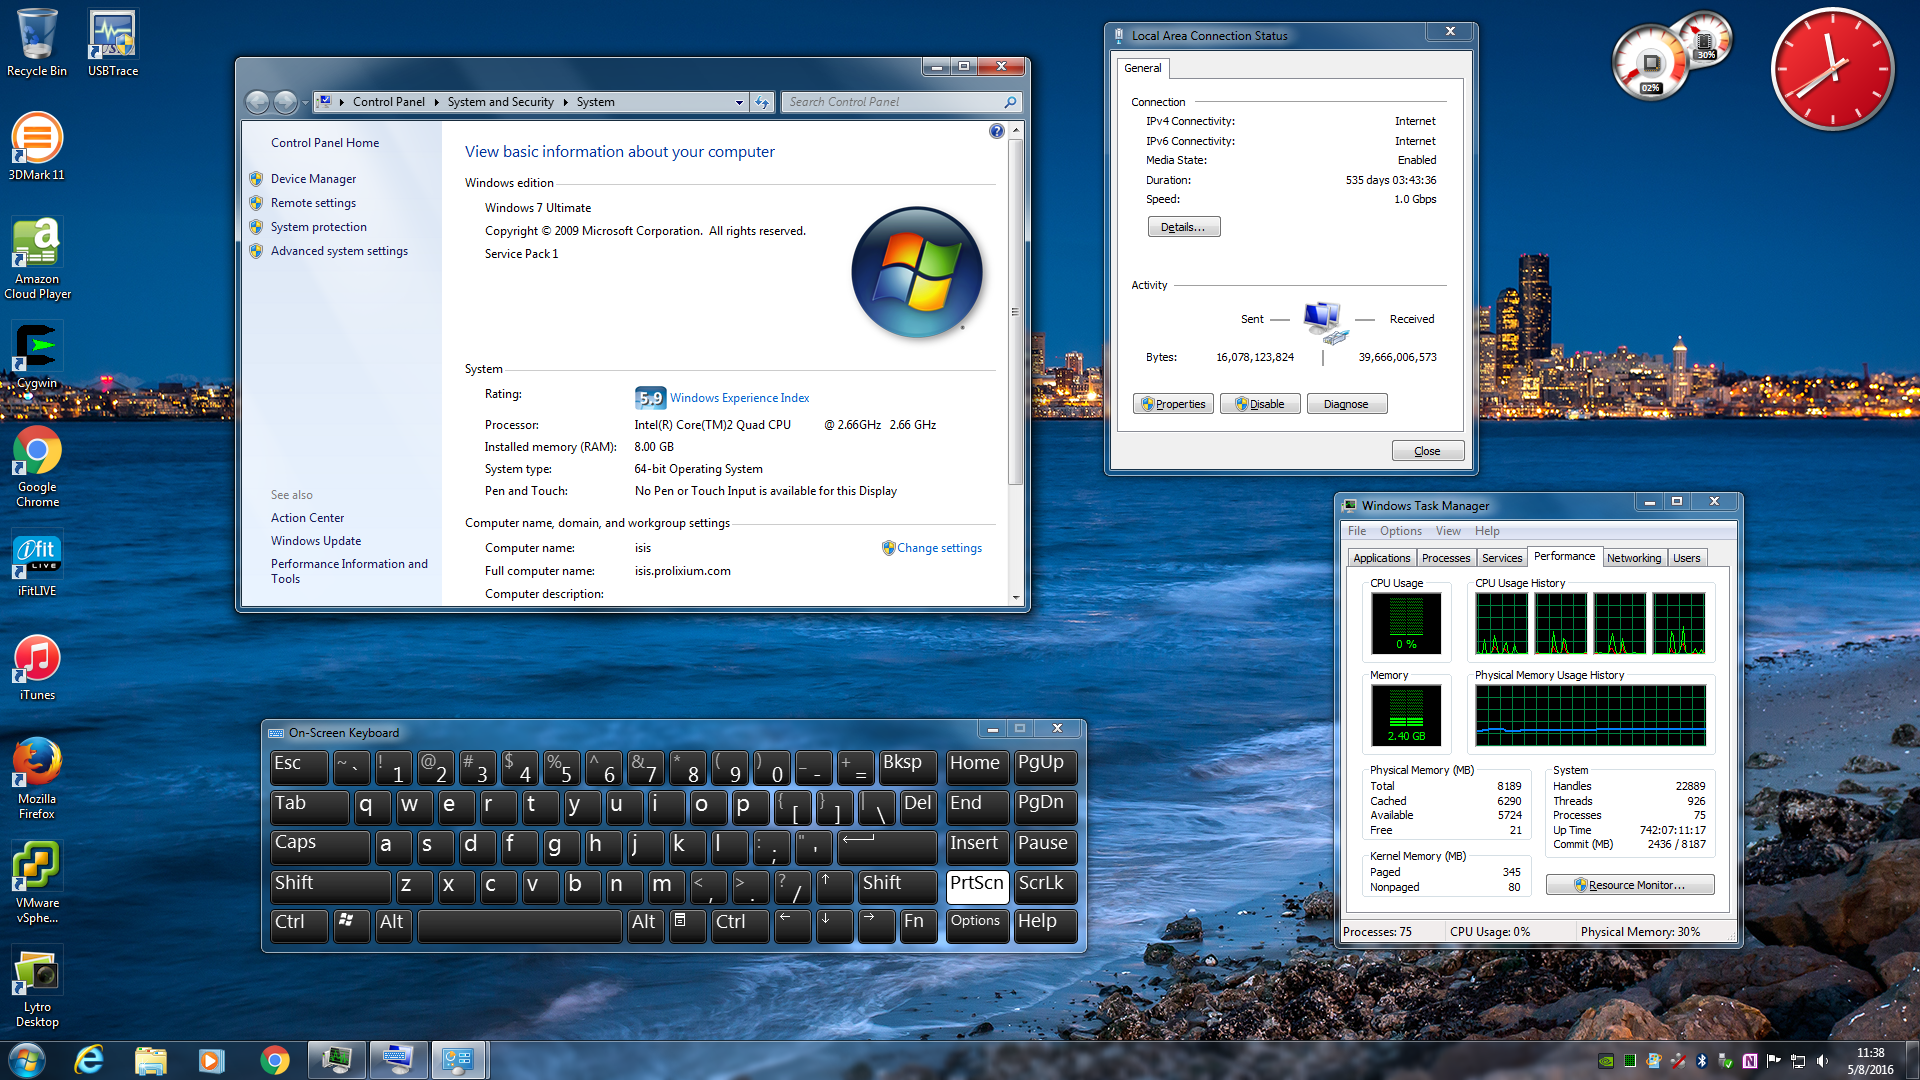The width and height of the screenshot is (1920, 1080).
Task: Open Resource Monitor from Task Manager
Action: pyautogui.click(x=1630, y=885)
